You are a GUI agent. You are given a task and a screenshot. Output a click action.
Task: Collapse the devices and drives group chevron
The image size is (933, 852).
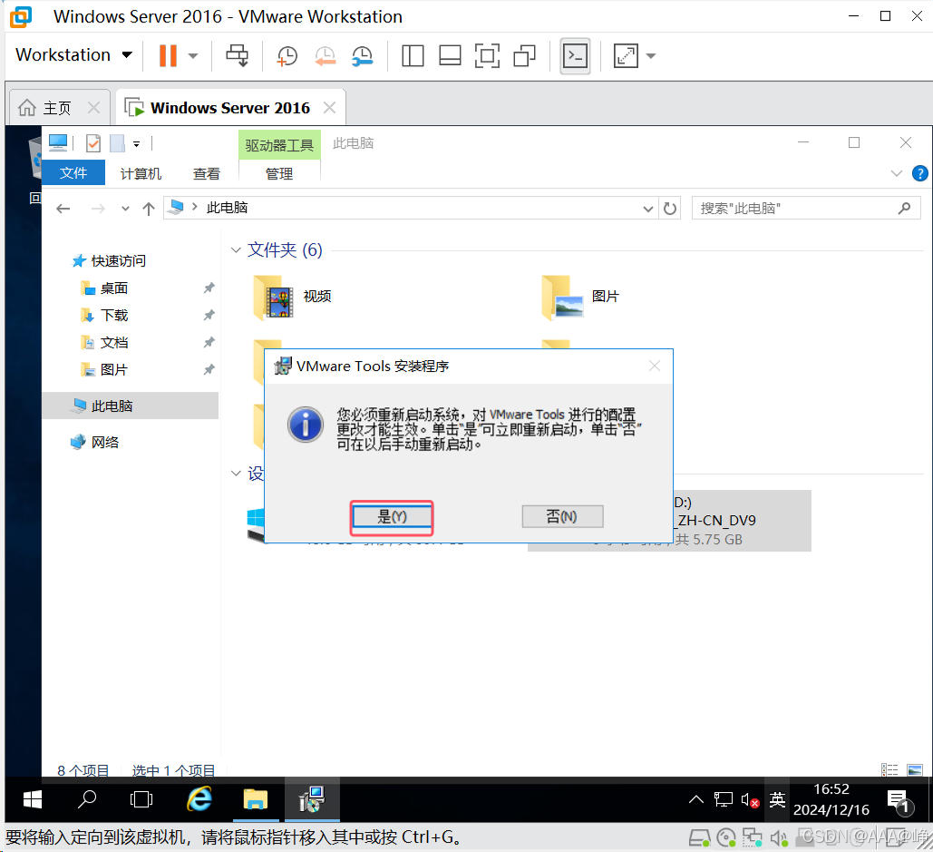click(x=236, y=473)
